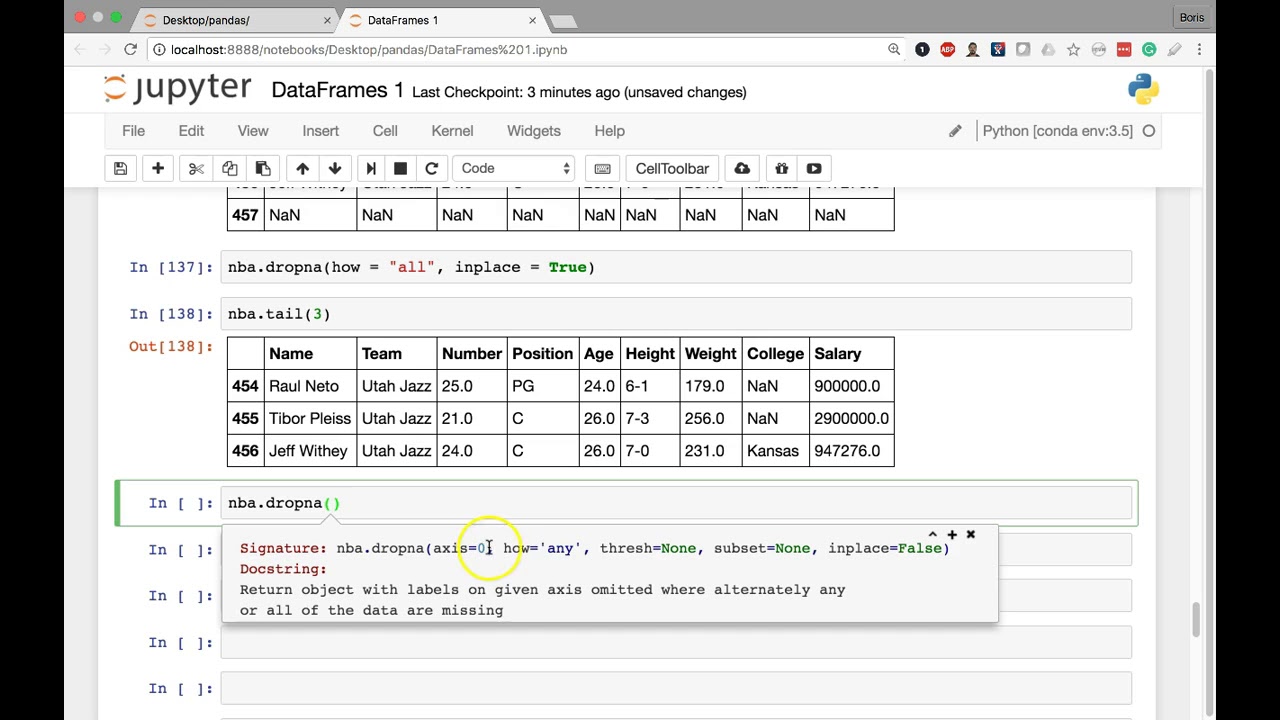1280x720 pixels.
Task: Move selected cell down arrow
Action: 335,168
